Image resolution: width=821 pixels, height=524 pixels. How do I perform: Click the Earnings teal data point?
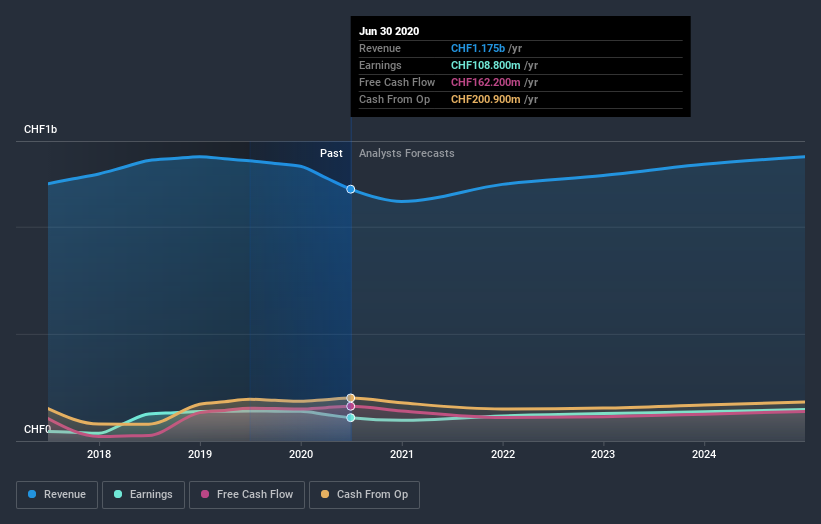click(x=351, y=418)
